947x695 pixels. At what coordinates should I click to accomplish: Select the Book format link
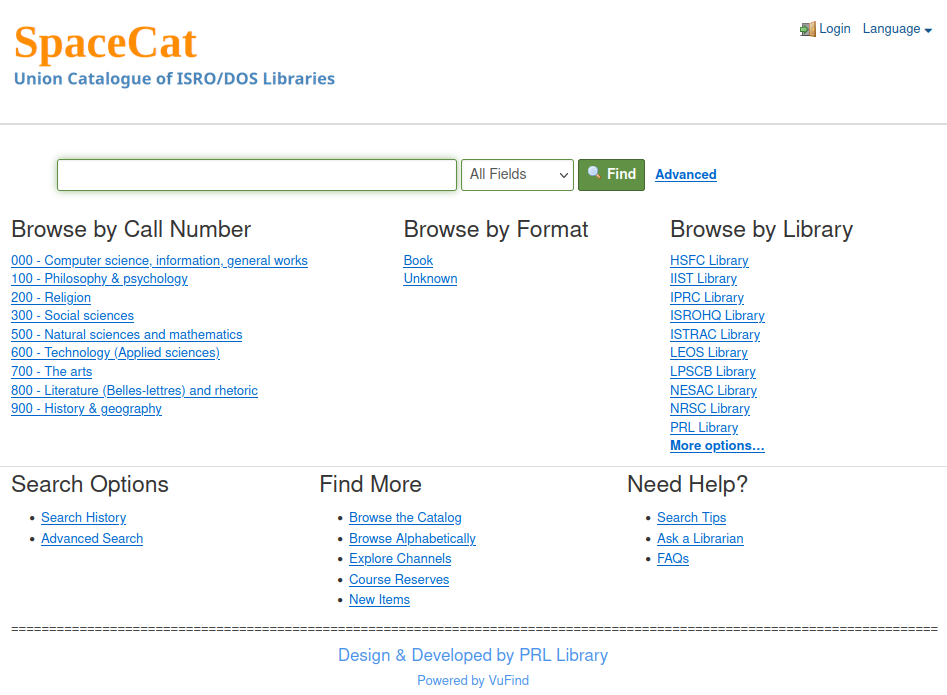[x=419, y=260]
